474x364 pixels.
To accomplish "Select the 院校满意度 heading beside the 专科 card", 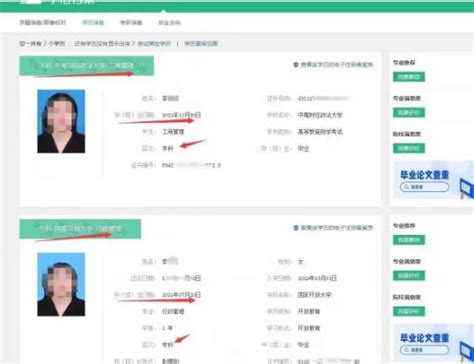I will tap(407, 297).
